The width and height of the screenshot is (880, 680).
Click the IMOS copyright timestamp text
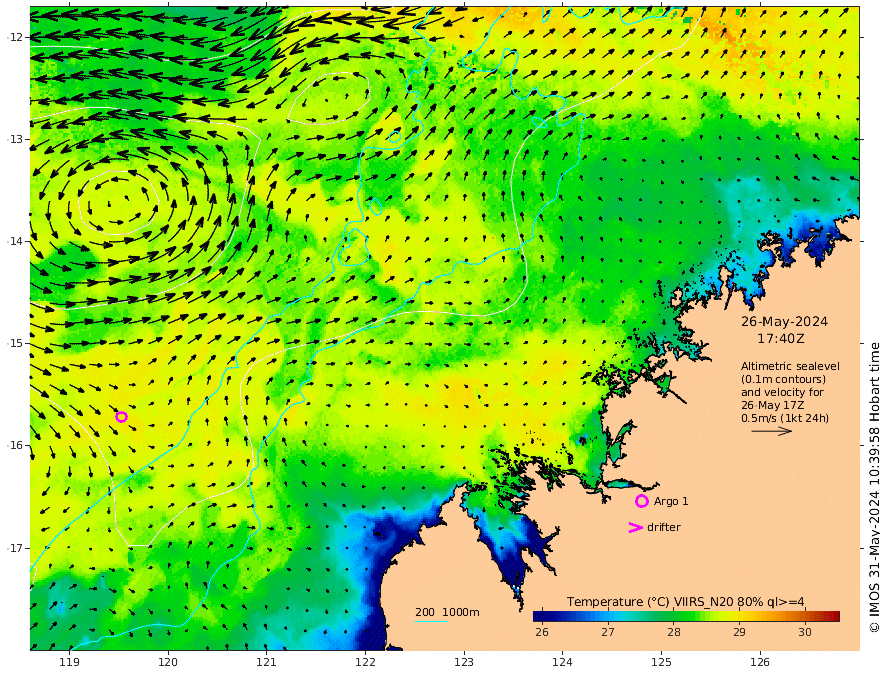point(873,487)
